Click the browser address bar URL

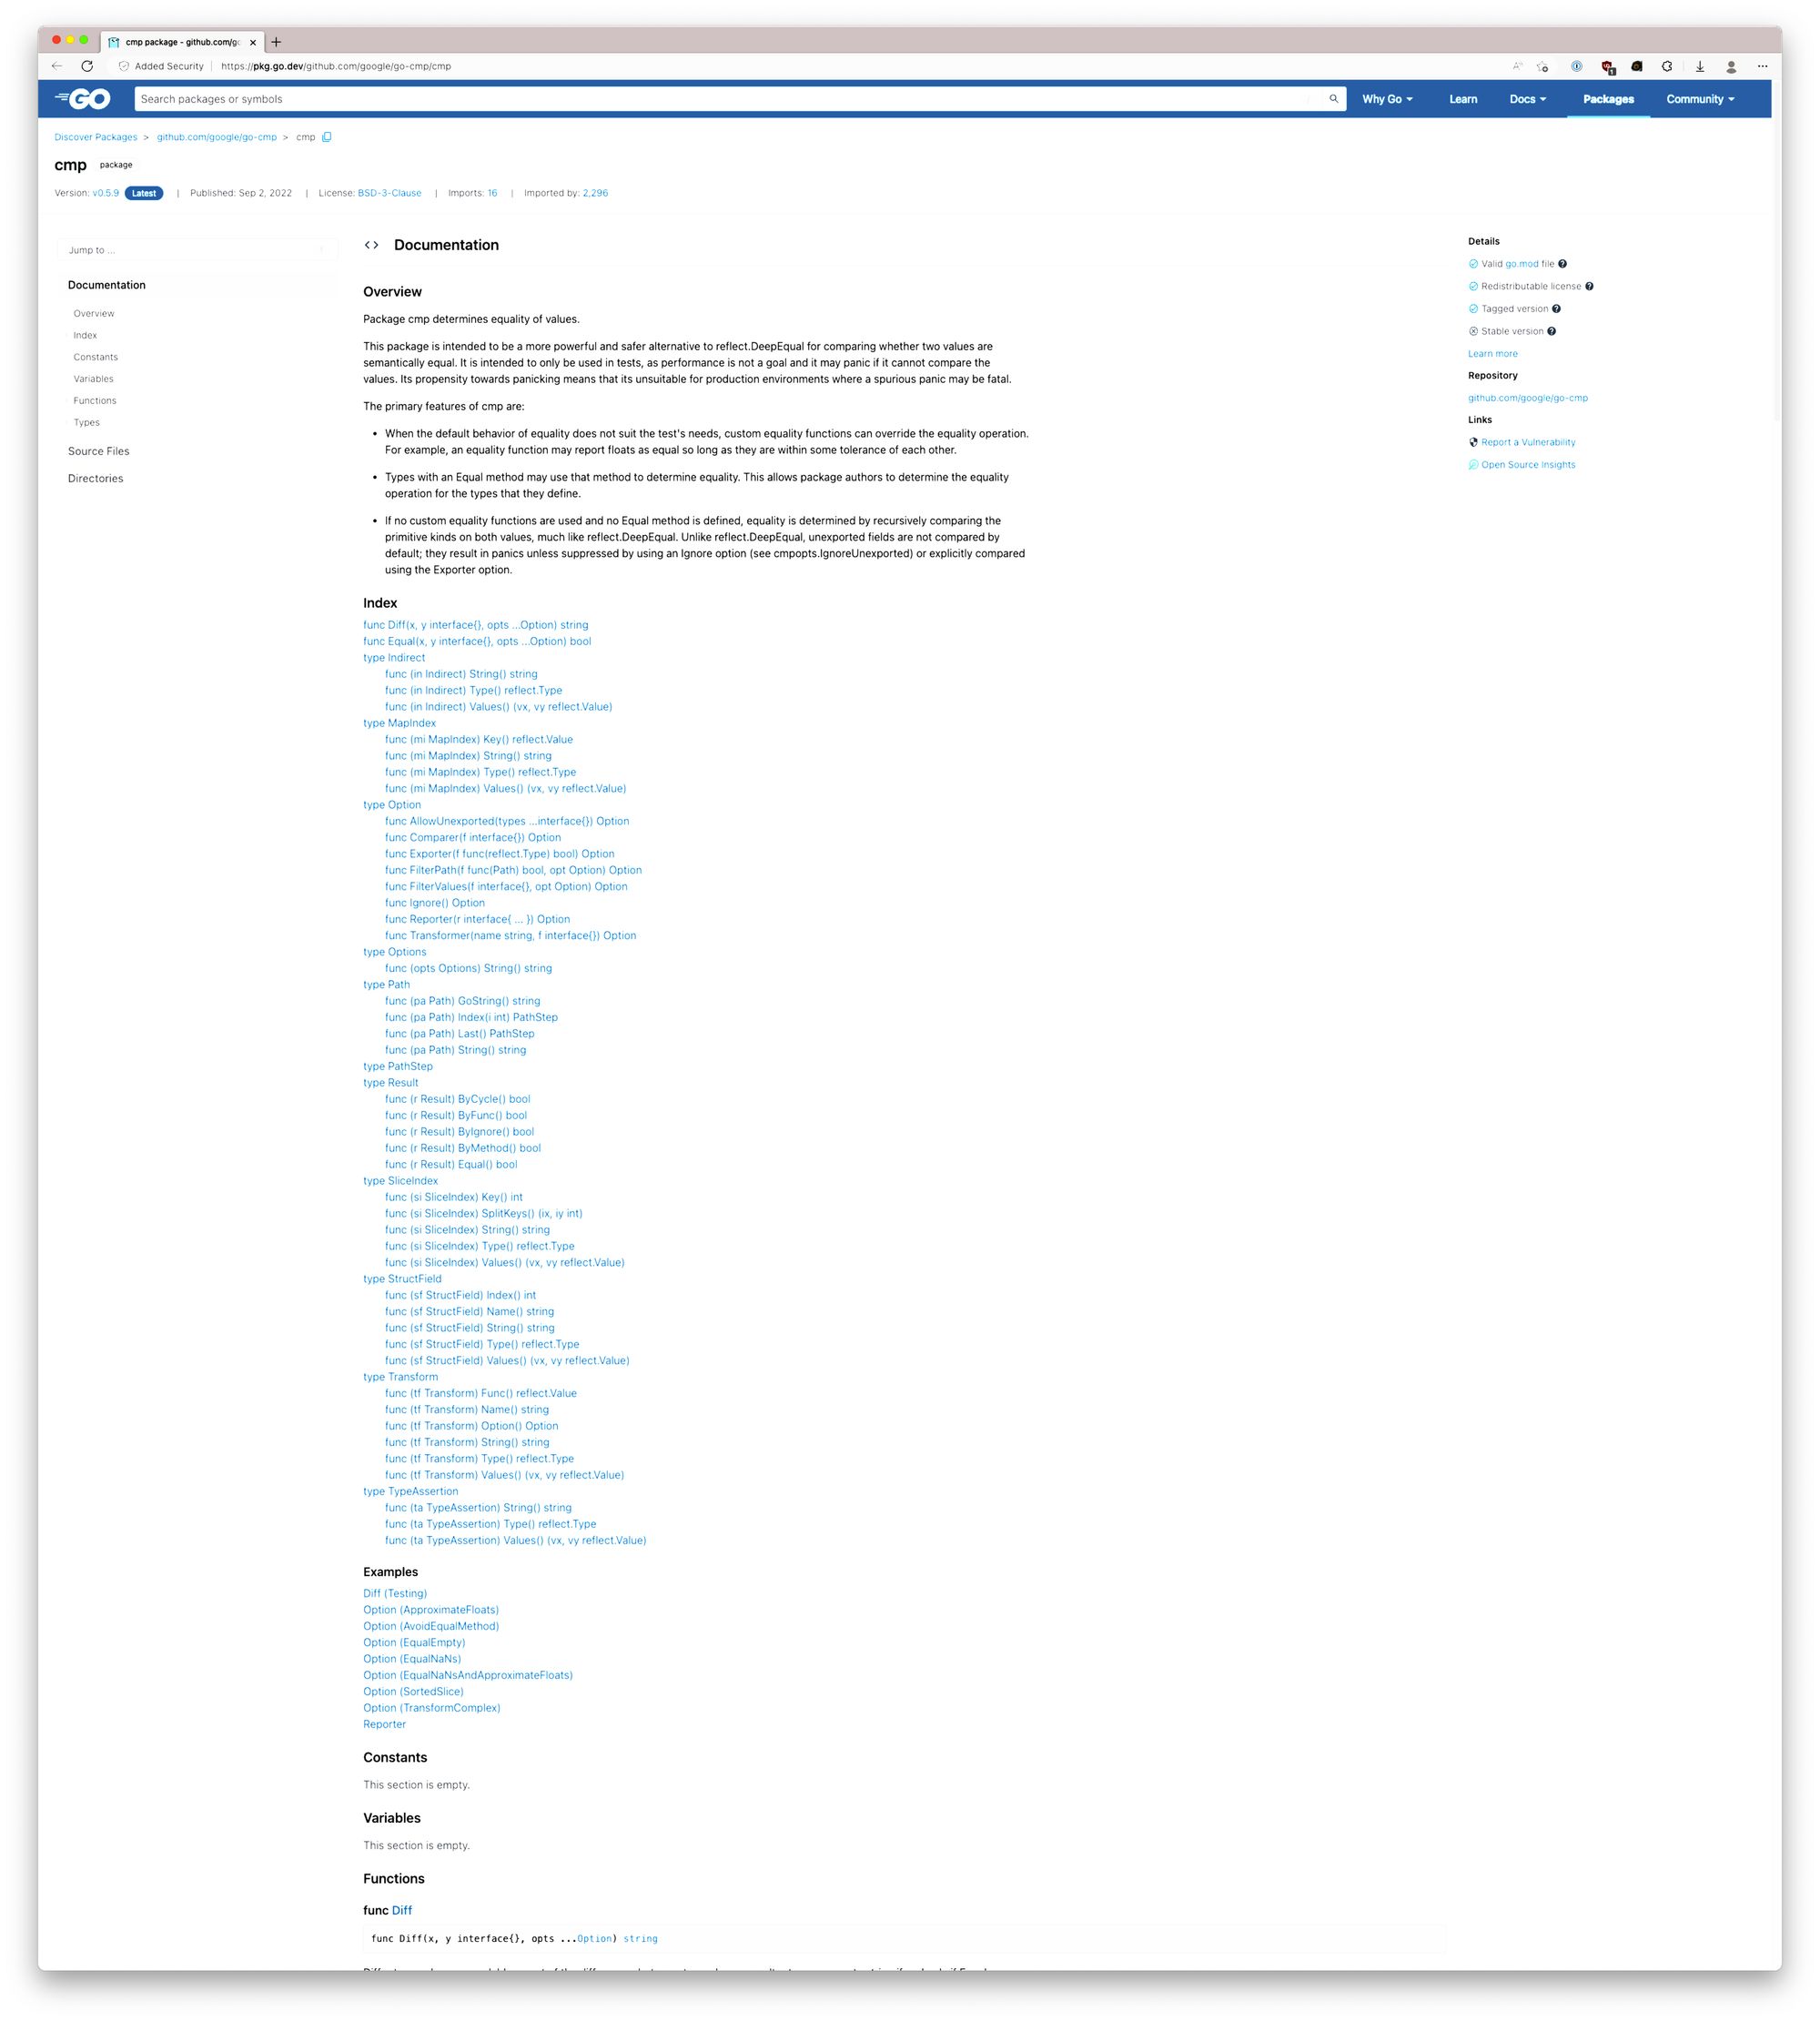tap(336, 66)
